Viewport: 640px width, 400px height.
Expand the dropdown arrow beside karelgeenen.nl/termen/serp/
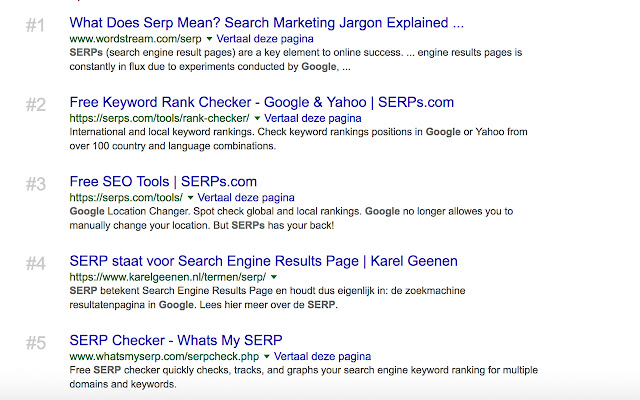273,277
